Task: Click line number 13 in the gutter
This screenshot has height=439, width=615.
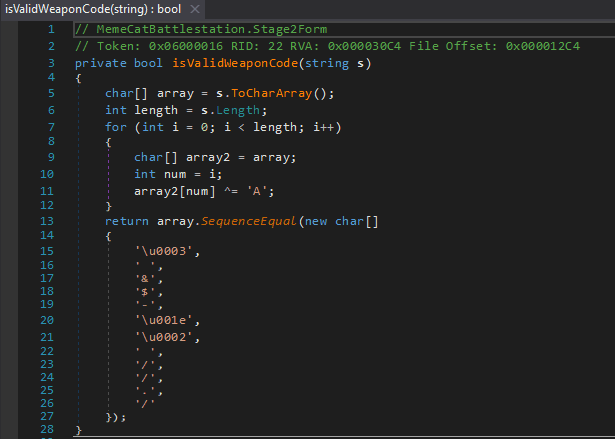Action: pos(47,221)
